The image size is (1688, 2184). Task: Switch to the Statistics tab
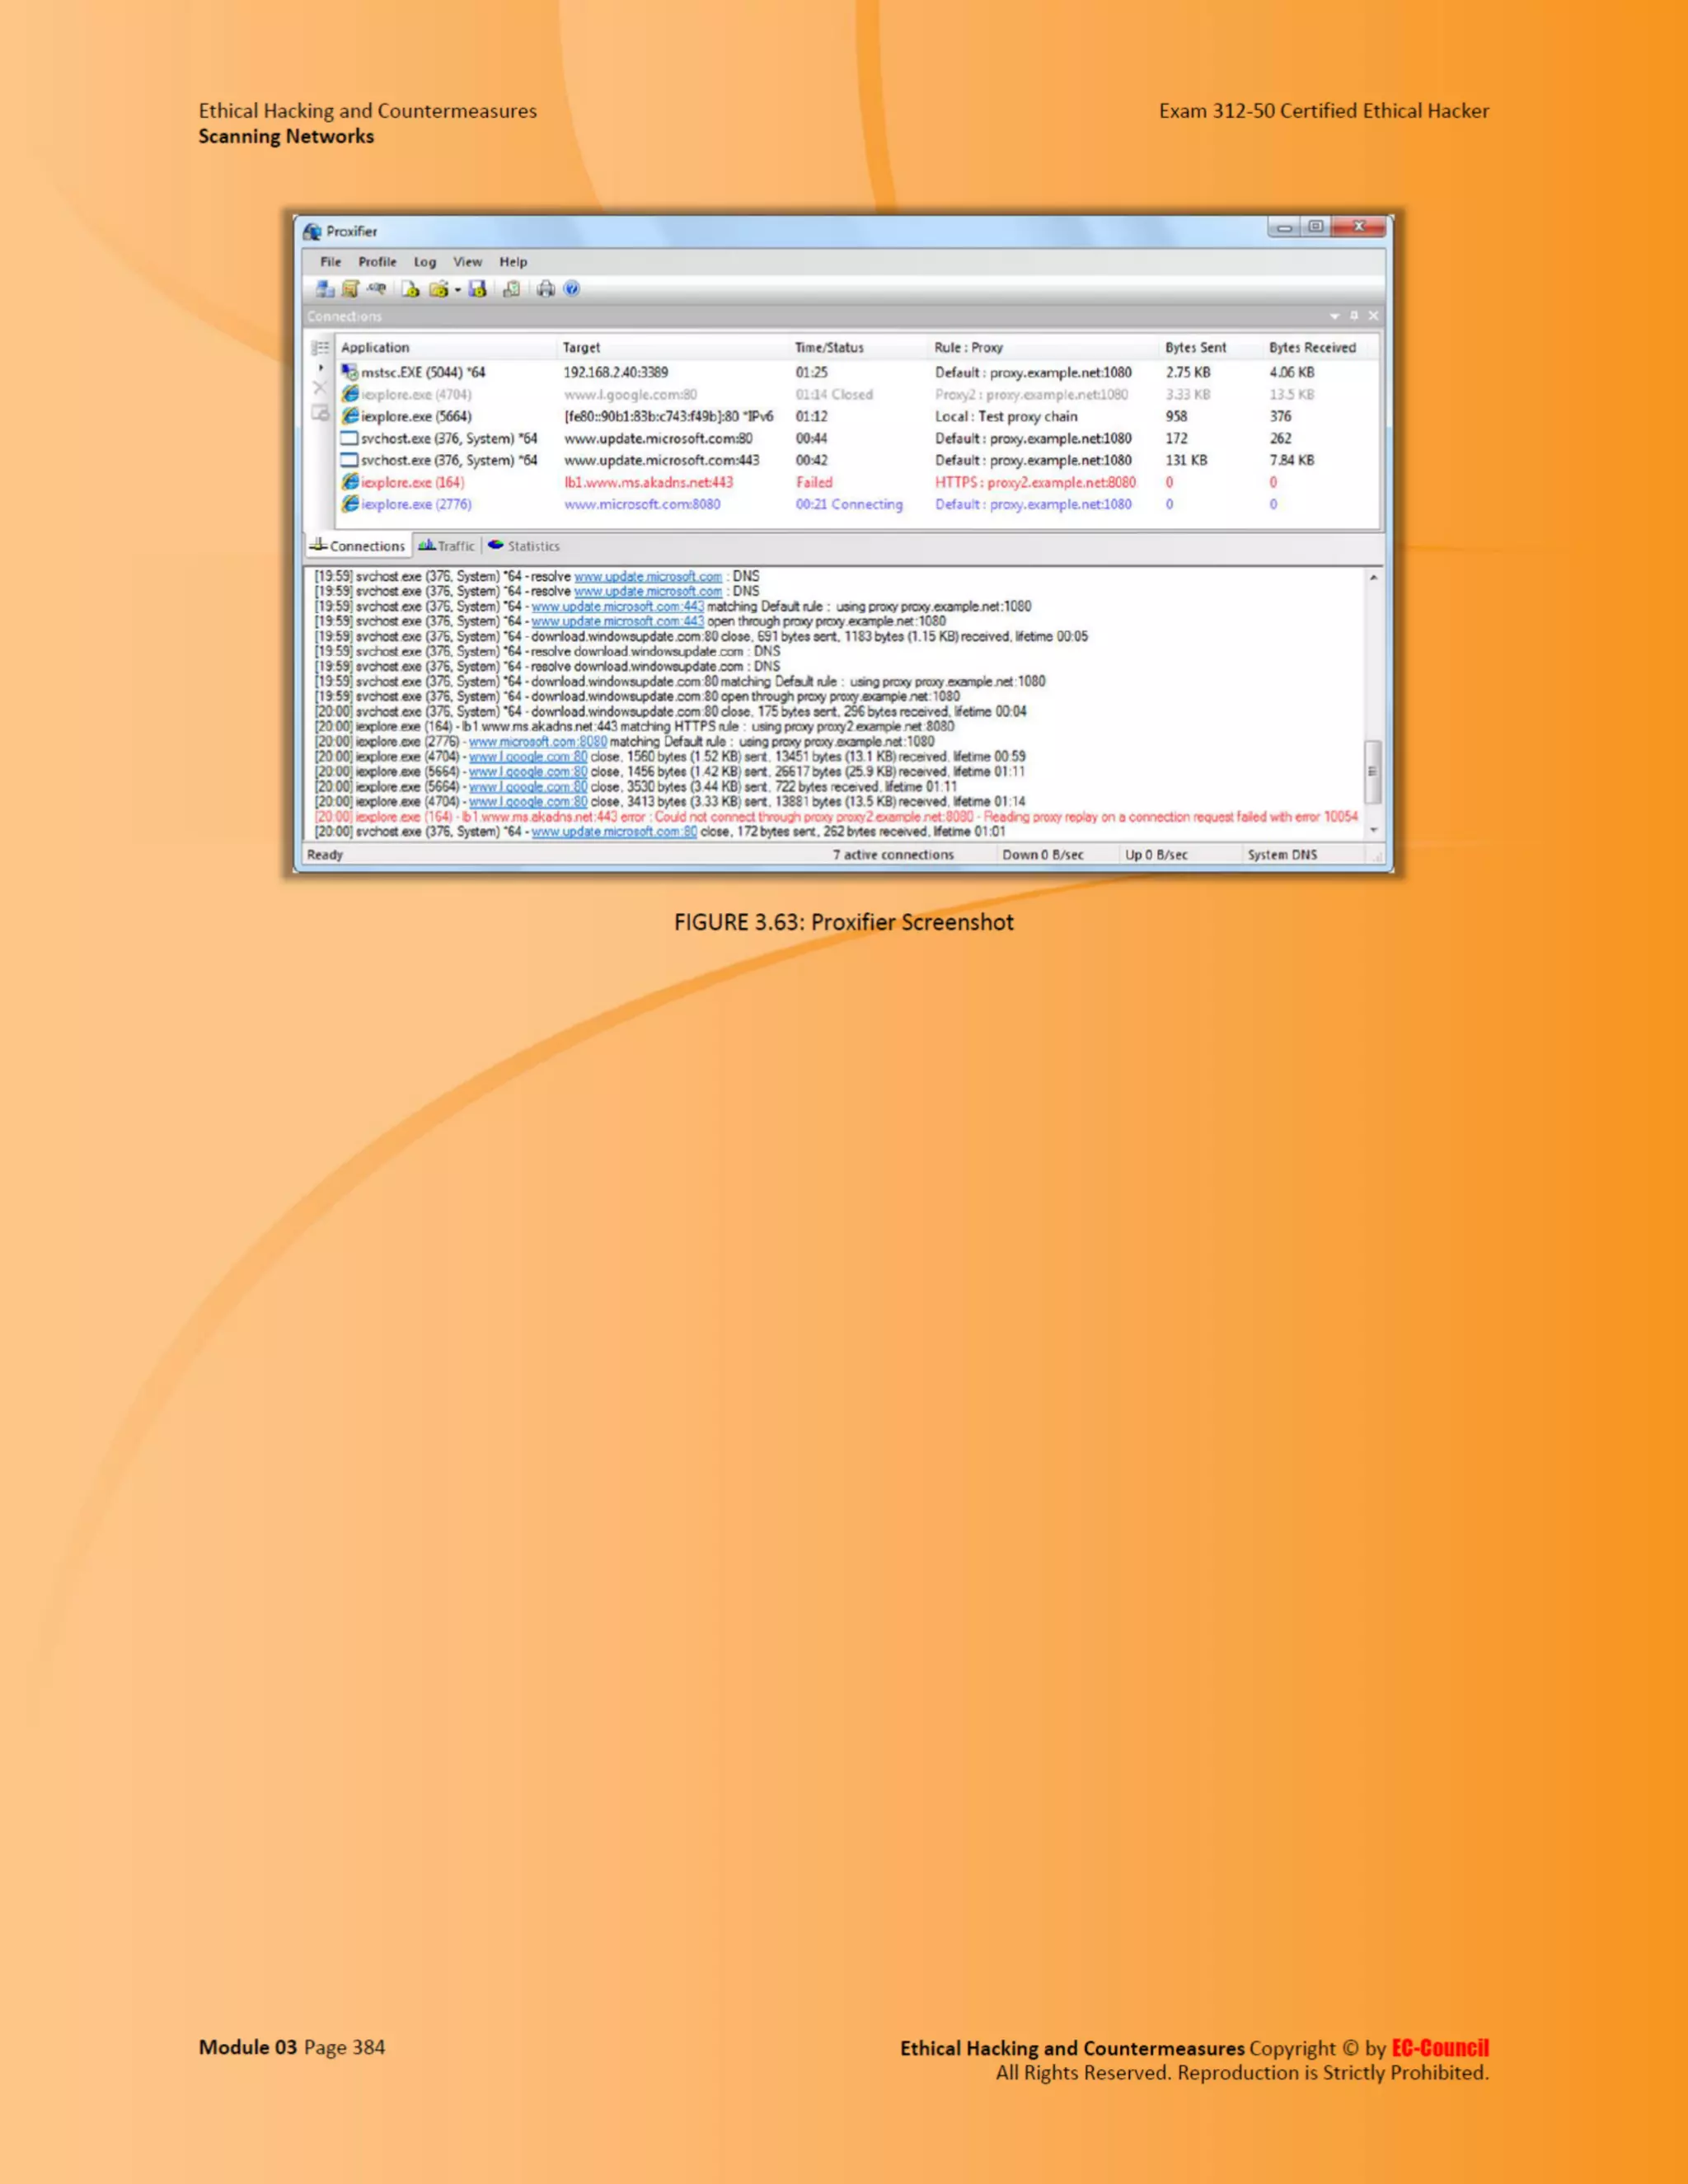click(x=524, y=546)
